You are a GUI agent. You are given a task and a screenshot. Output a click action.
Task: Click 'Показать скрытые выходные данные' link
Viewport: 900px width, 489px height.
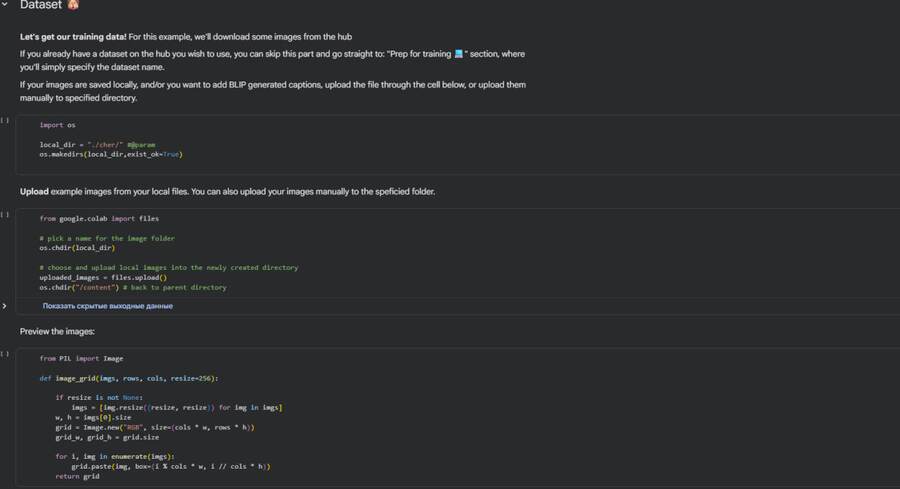(x=107, y=306)
